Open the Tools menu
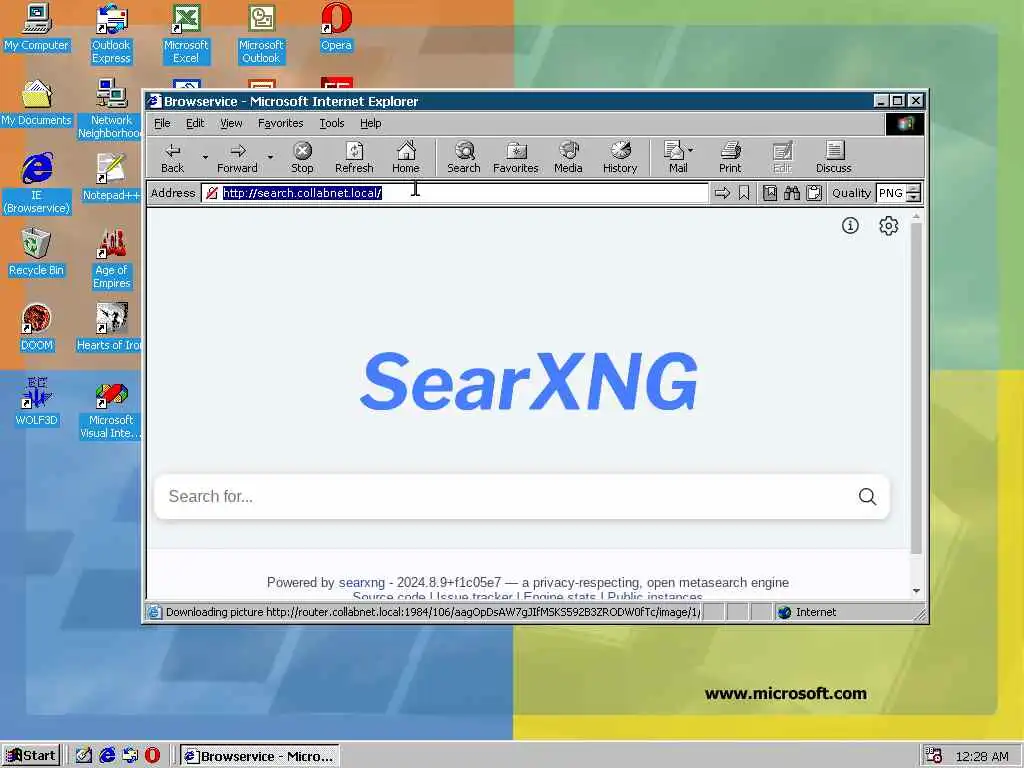 click(332, 123)
